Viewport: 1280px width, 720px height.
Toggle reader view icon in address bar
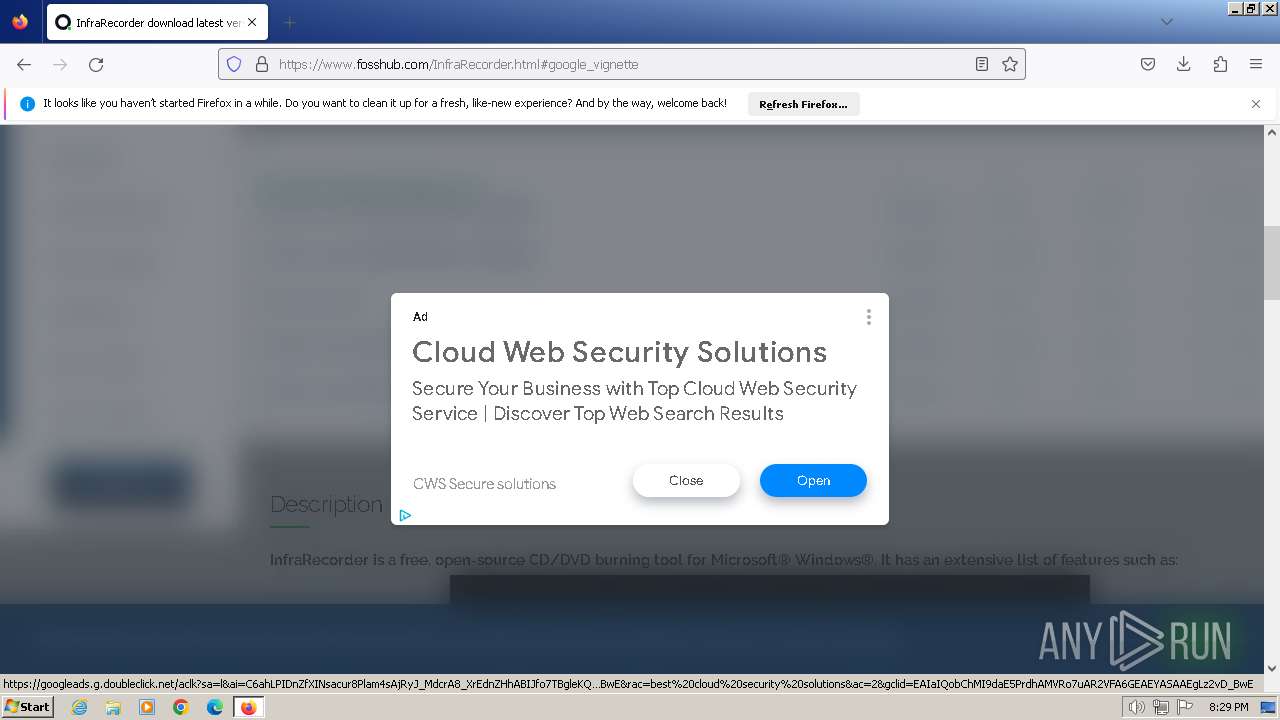(x=982, y=64)
